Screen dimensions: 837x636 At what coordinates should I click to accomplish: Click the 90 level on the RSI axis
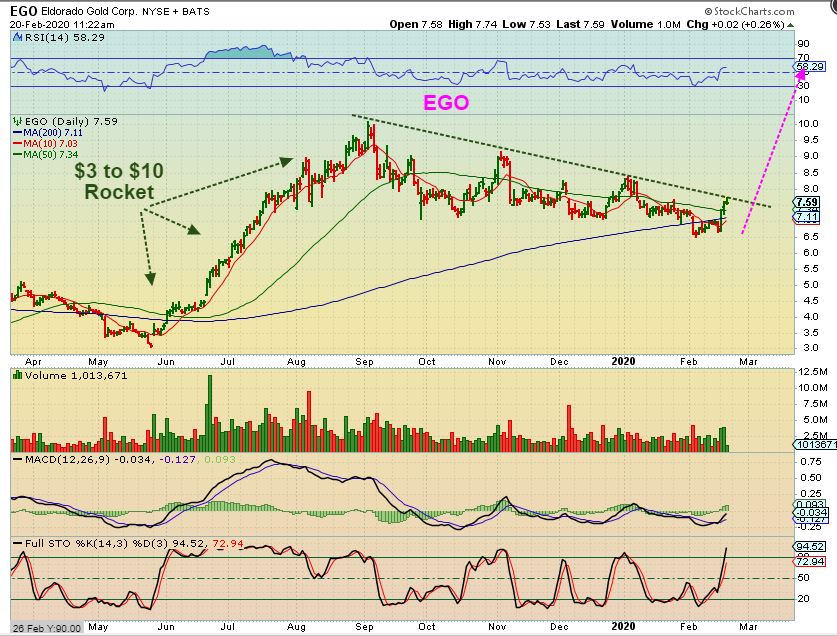(803, 44)
